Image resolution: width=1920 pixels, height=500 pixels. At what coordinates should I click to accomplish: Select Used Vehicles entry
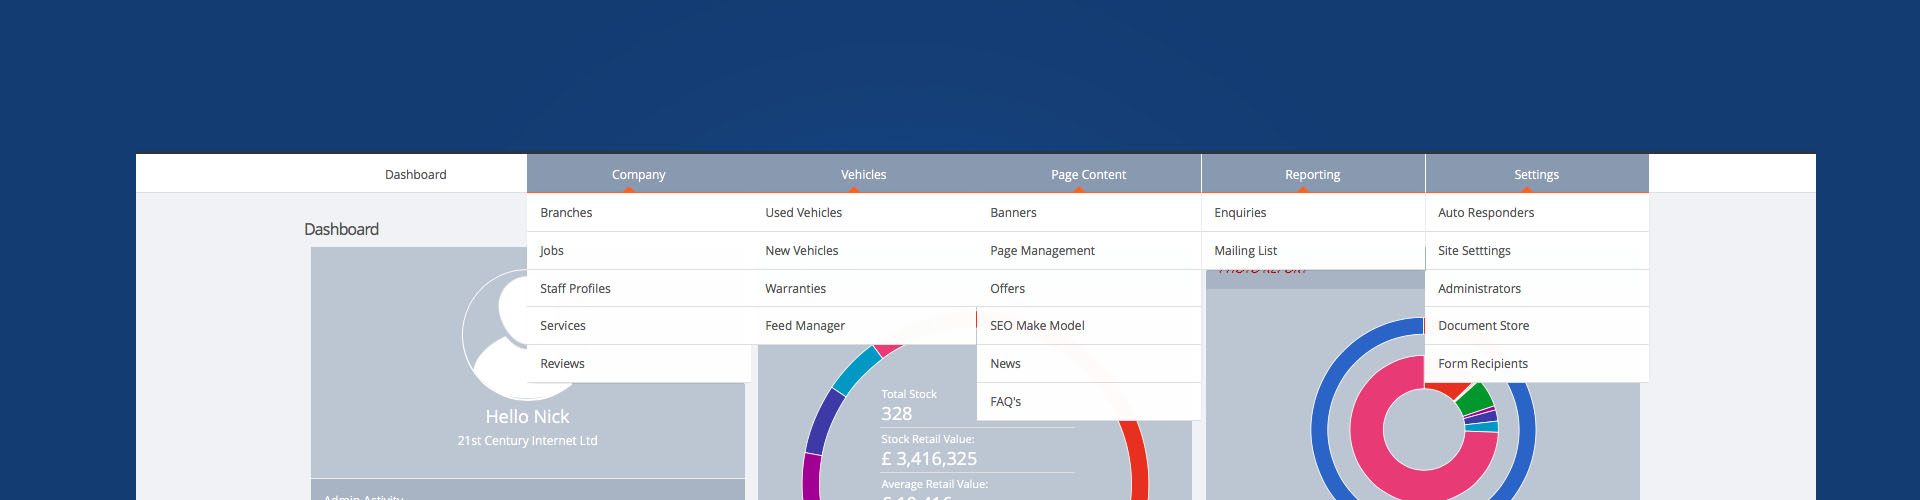coord(864,213)
